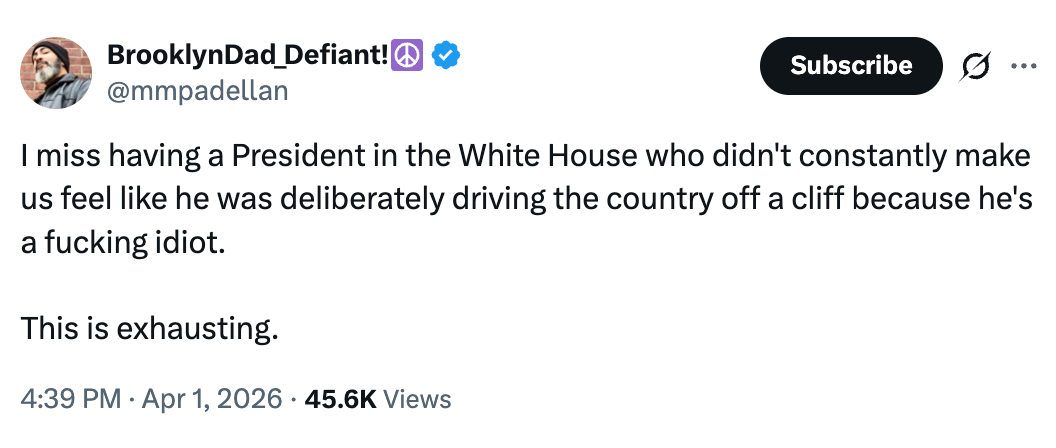This screenshot has height=448, width=1056.
Task: Open the three-dot more options menu
Action: pyautogui.click(x=1024, y=66)
